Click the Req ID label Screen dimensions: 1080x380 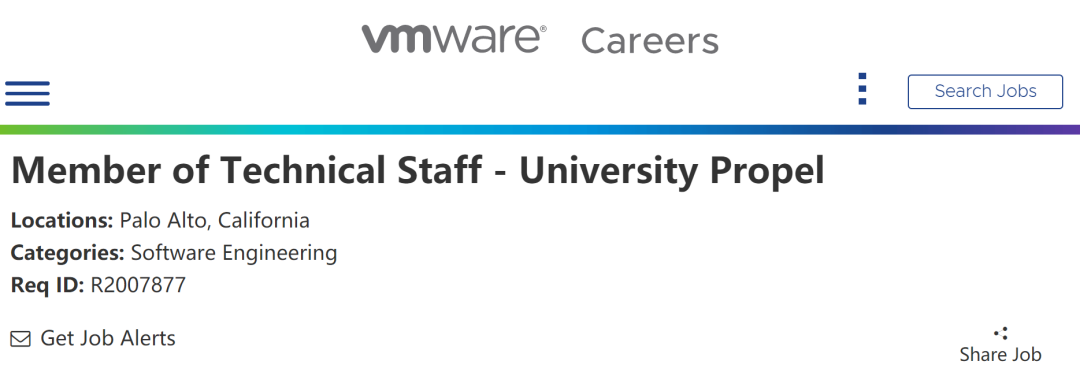(x=48, y=285)
